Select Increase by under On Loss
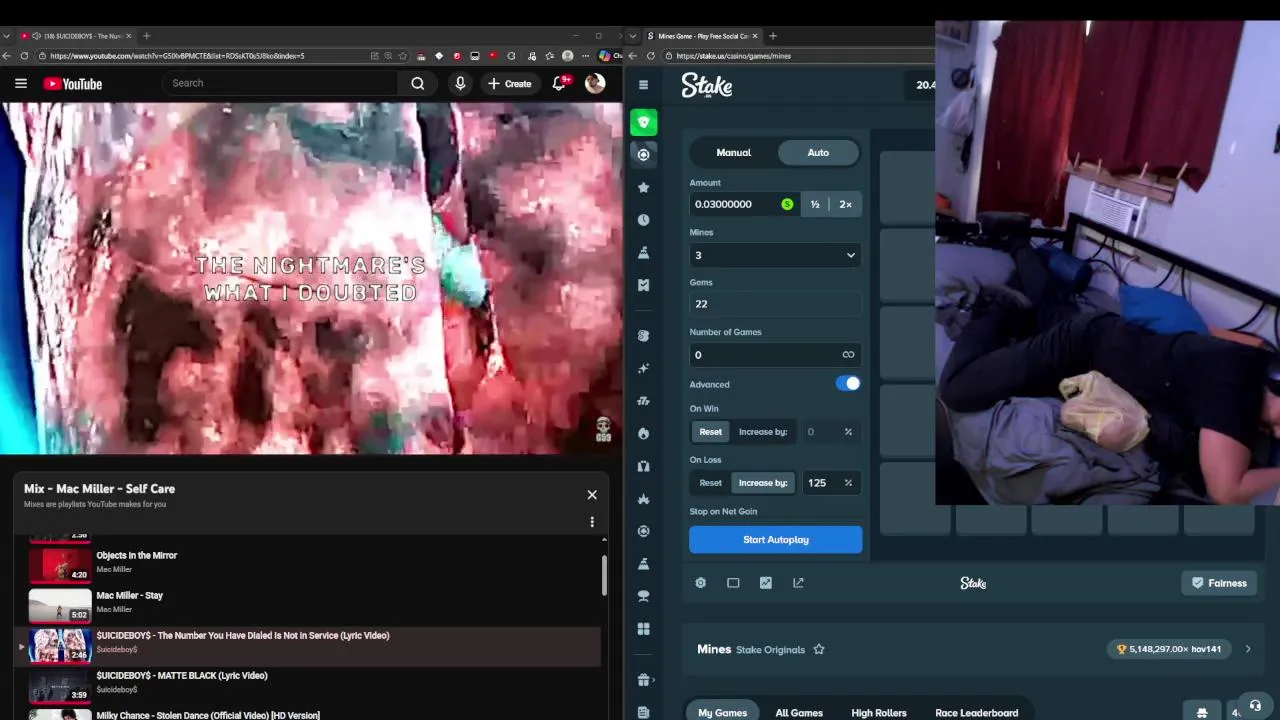The height and width of the screenshot is (720, 1280). coord(763,483)
